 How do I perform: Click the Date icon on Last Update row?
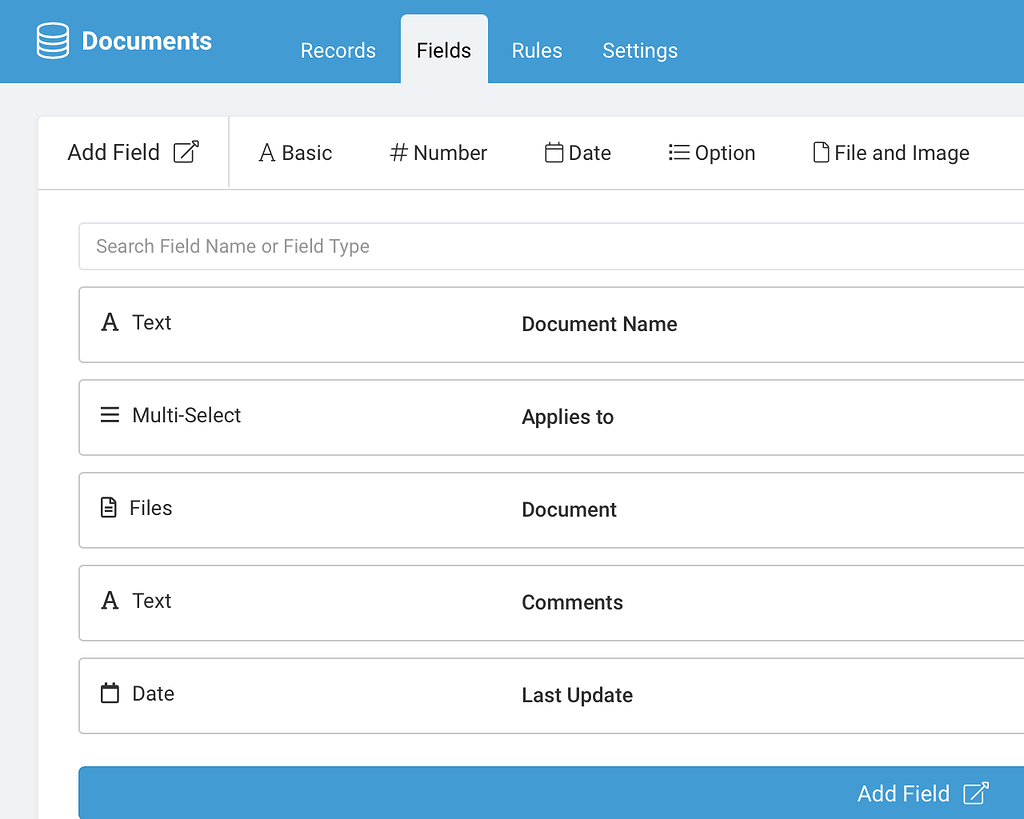tap(110, 693)
